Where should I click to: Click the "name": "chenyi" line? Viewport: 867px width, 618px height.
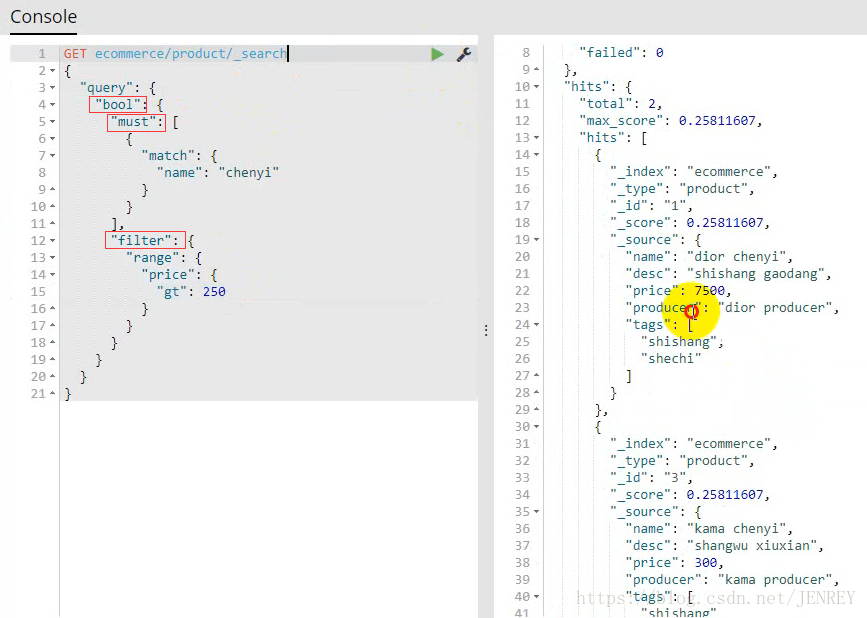pos(218,173)
